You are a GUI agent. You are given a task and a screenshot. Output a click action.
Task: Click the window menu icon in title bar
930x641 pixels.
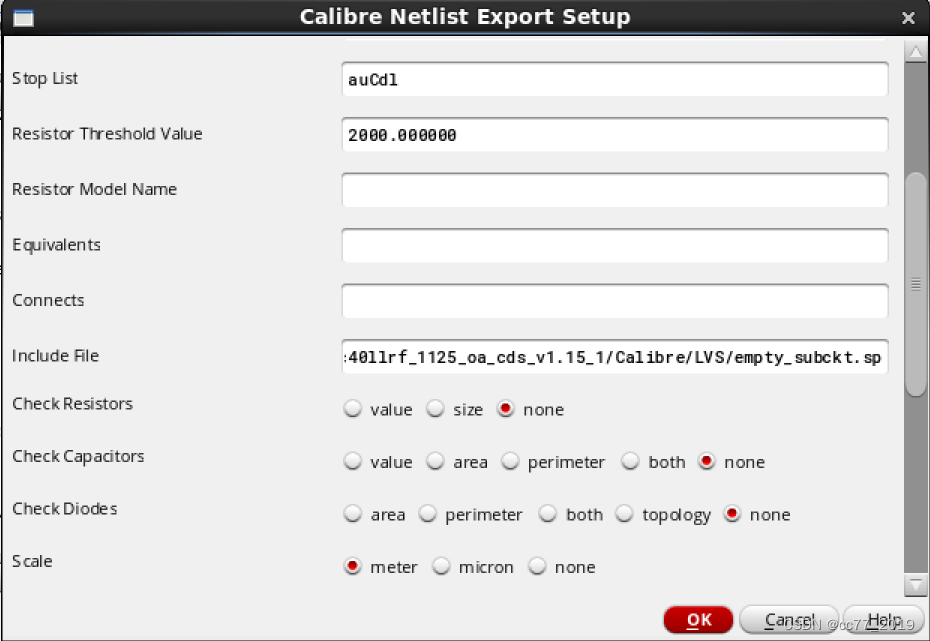tap(22, 18)
